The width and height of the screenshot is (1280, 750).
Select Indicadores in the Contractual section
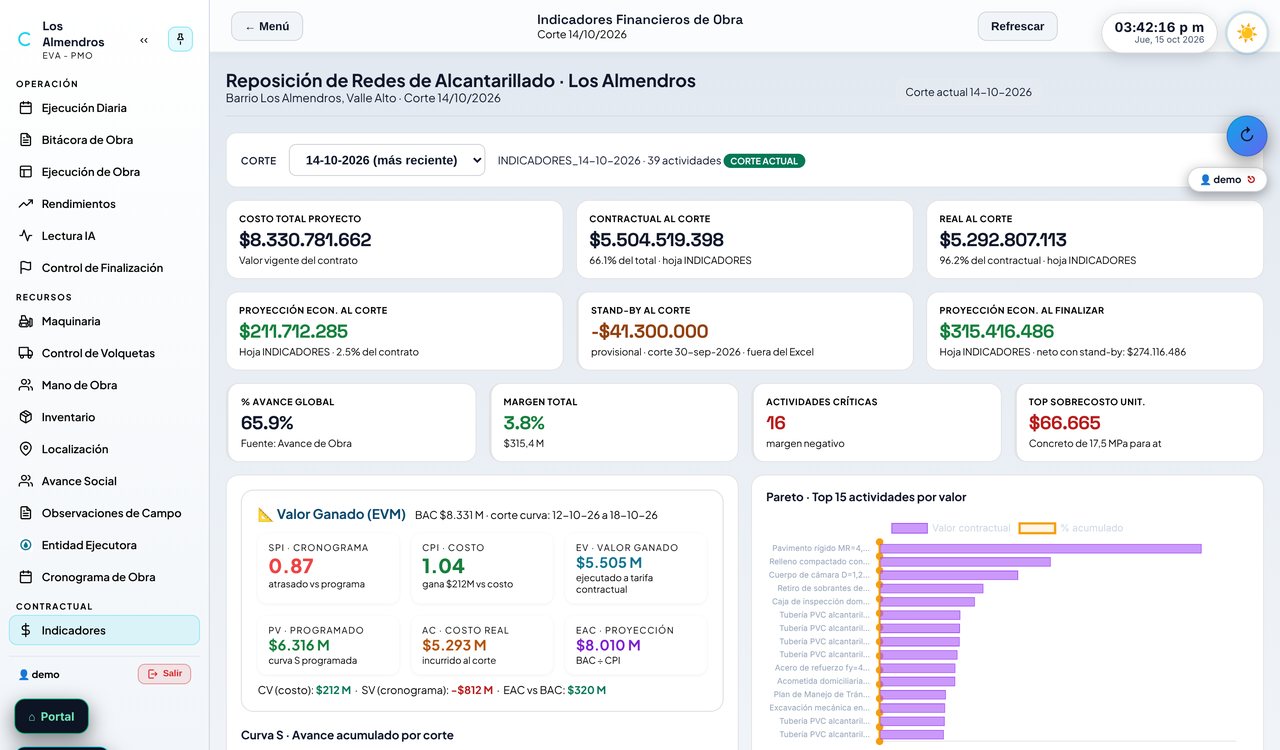(104, 630)
